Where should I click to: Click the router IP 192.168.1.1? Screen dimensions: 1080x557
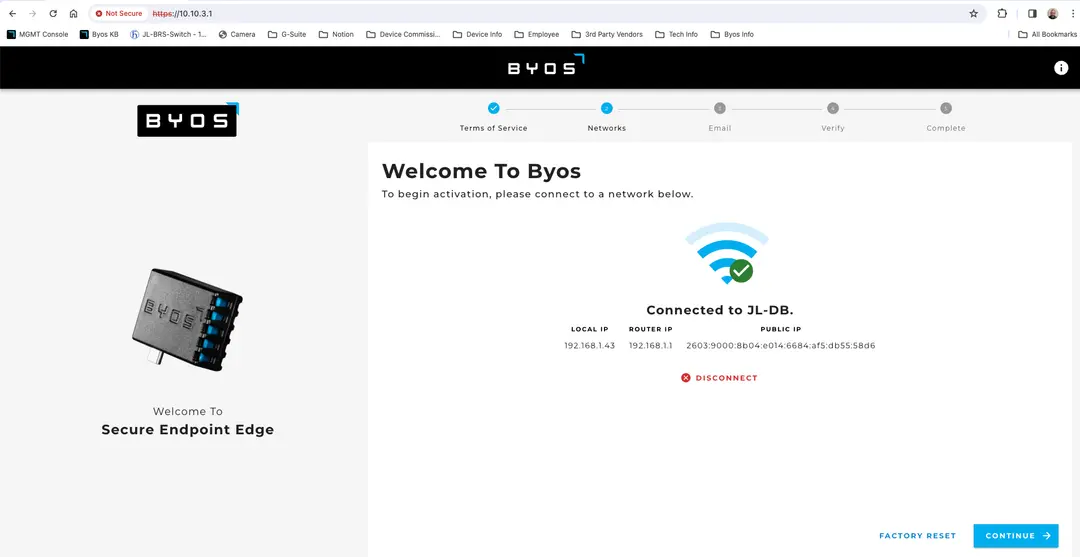pyautogui.click(x=650, y=346)
